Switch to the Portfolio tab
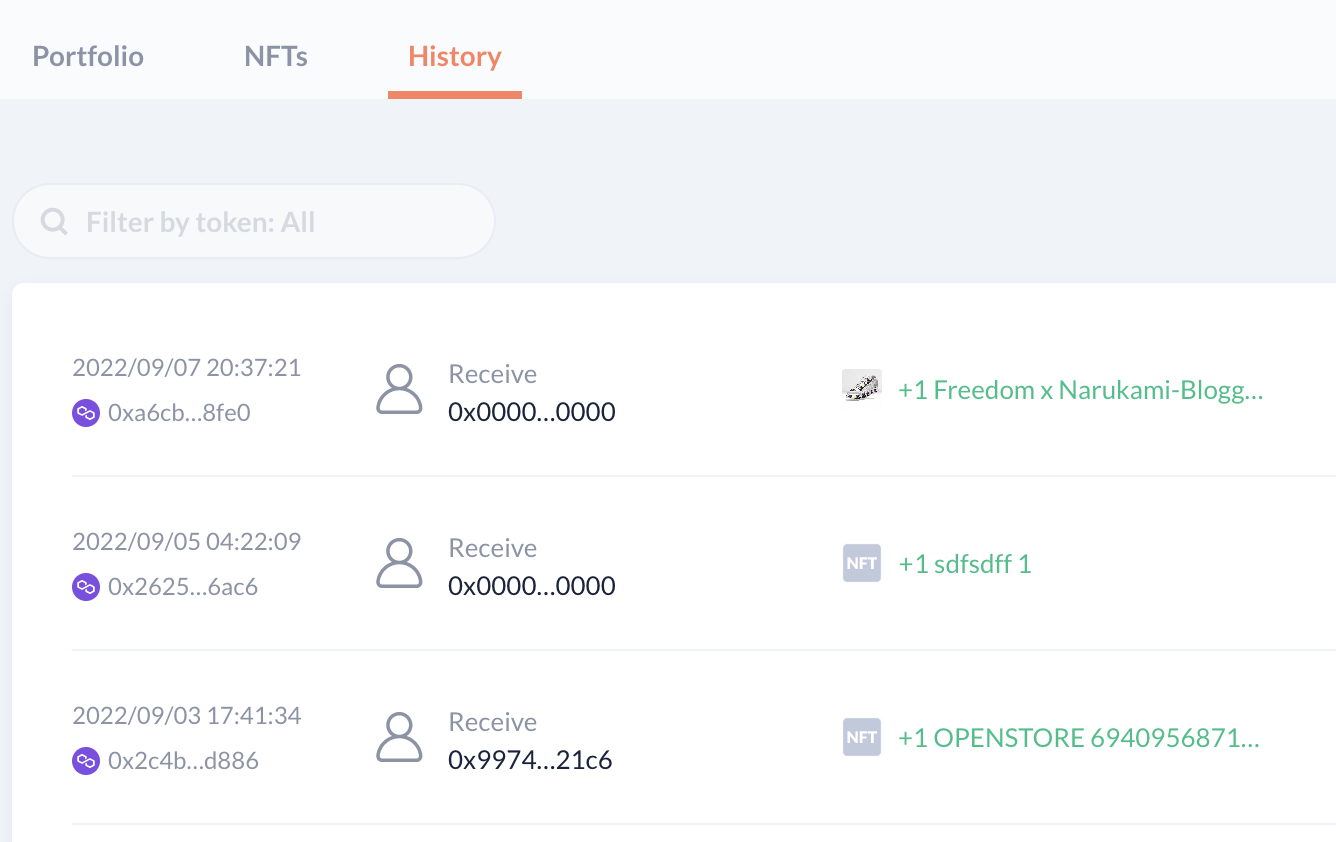The width and height of the screenshot is (1336, 842). tap(88, 56)
